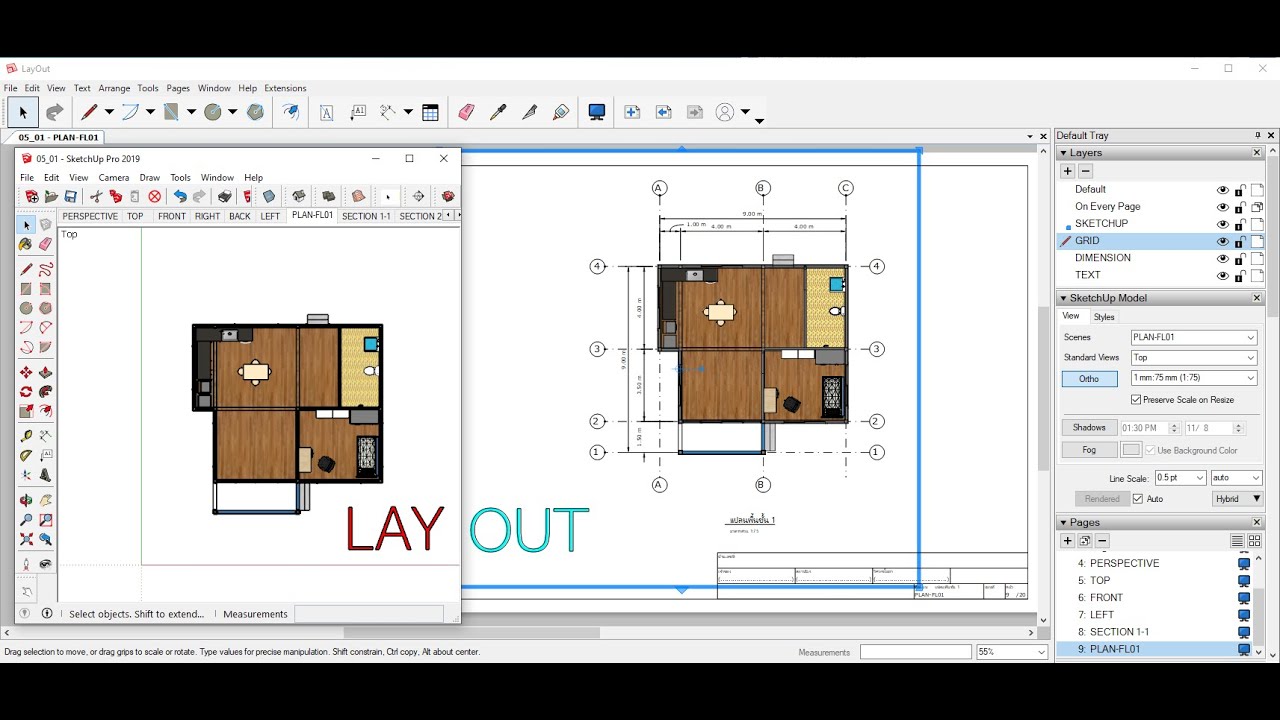Hide the DIMENSION layer
This screenshot has width=1280, height=720.
tap(1222, 258)
